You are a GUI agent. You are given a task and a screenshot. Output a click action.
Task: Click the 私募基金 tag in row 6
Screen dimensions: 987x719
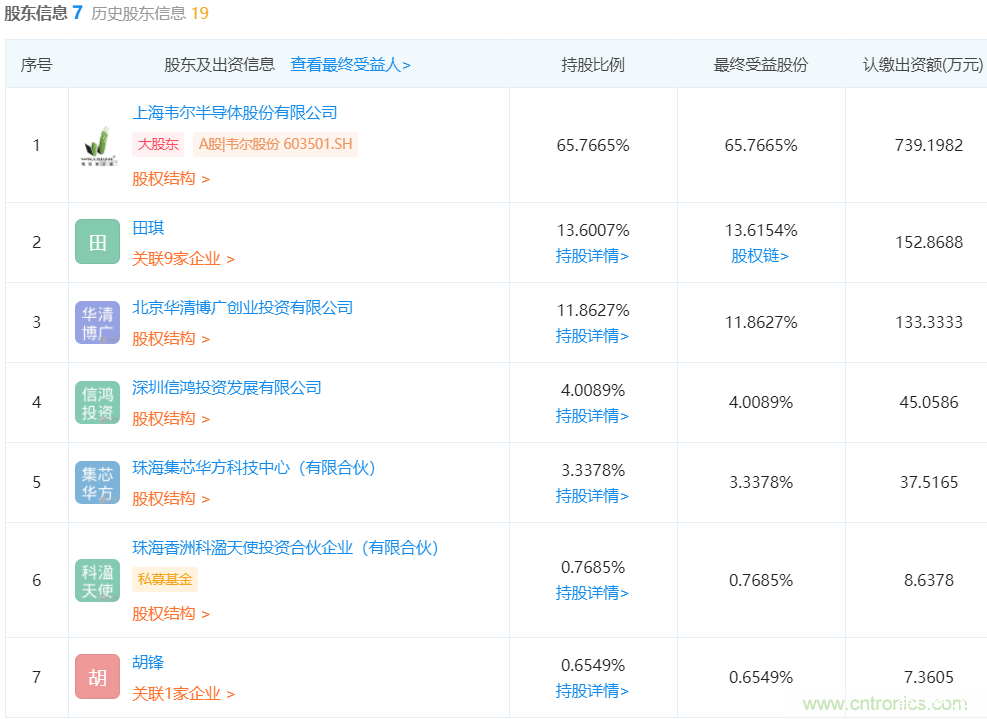[x=164, y=579]
